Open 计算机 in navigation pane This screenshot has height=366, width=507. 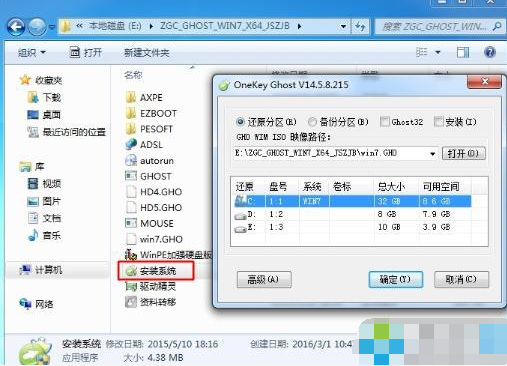pyautogui.click(x=48, y=270)
